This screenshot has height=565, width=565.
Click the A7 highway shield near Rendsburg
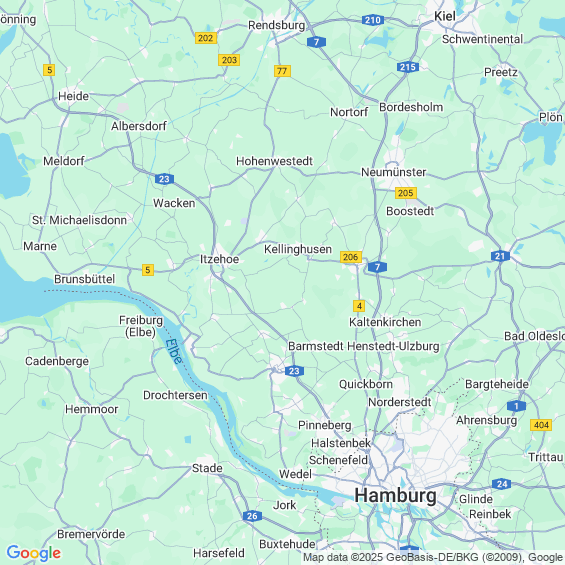pyautogui.click(x=316, y=42)
